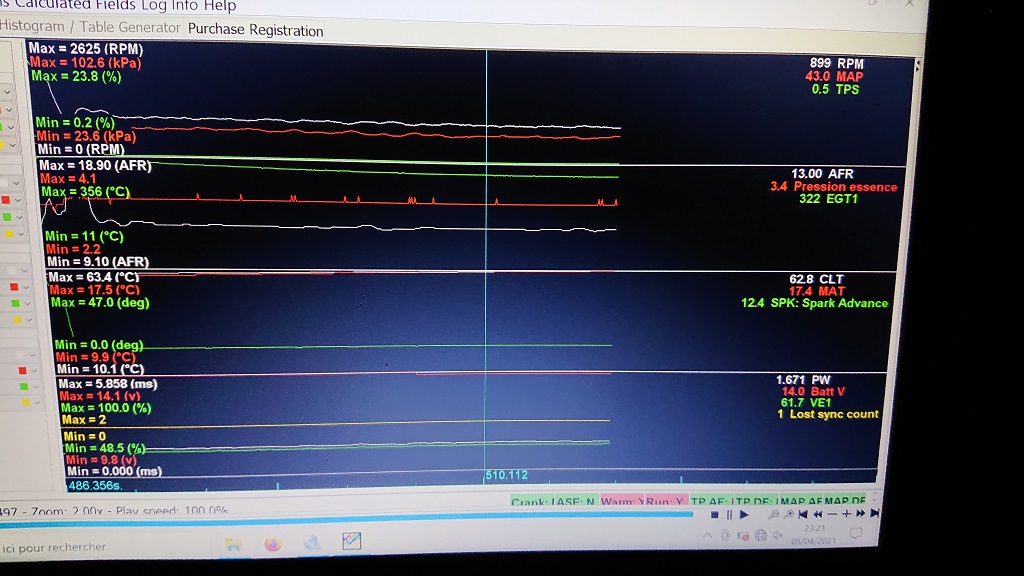Open Firefox from the Windows taskbar
Viewport: 1024px width, 576px height.
(x=274, y=544)
